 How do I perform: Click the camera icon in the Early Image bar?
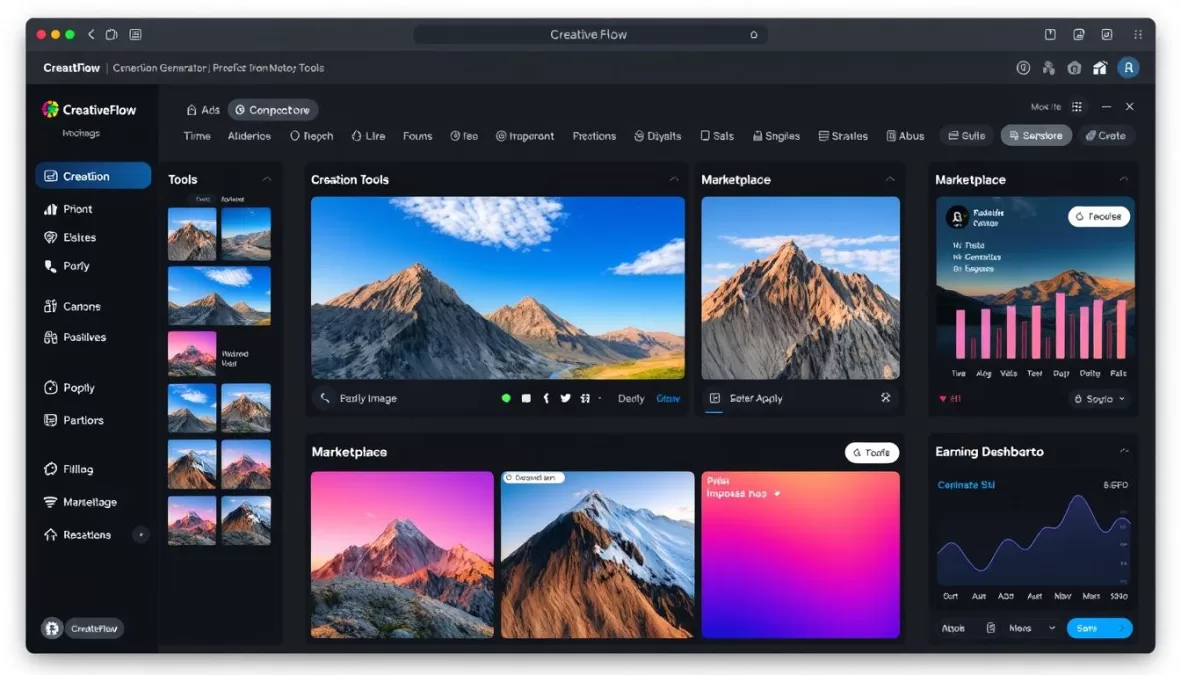pyautogui.click(x=324, y=397)
